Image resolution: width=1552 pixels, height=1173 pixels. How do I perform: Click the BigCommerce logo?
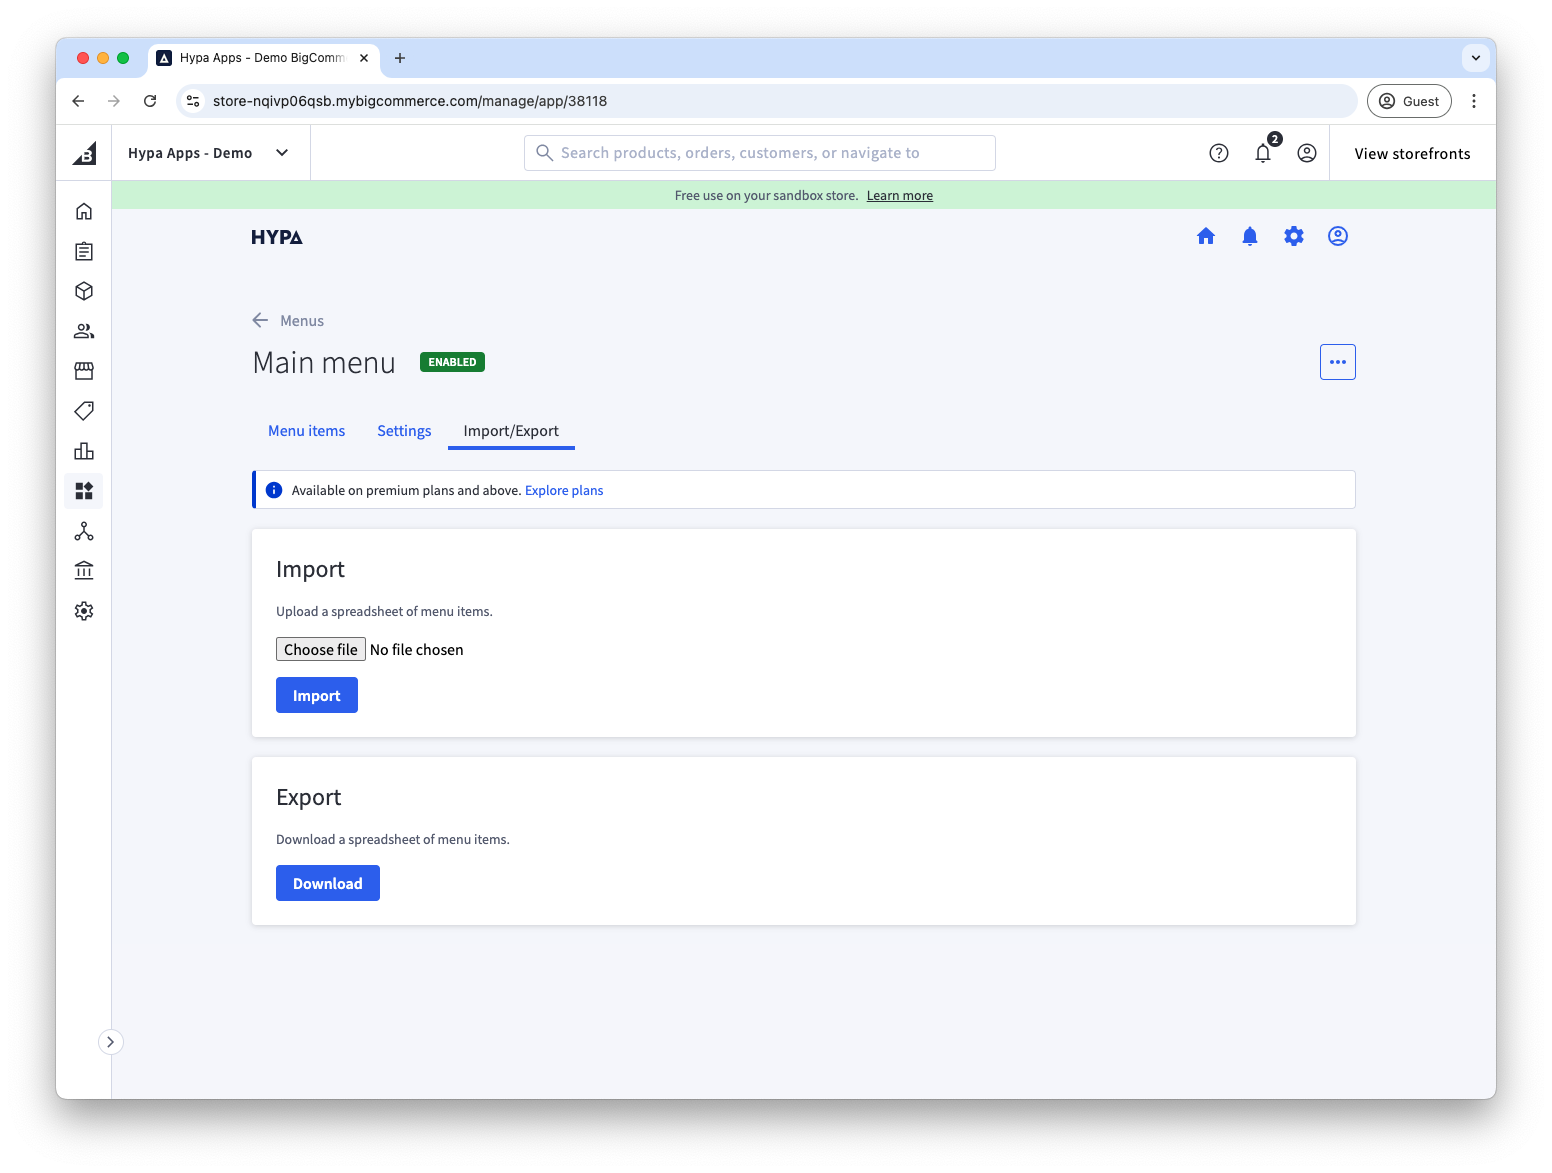point(84,153)
